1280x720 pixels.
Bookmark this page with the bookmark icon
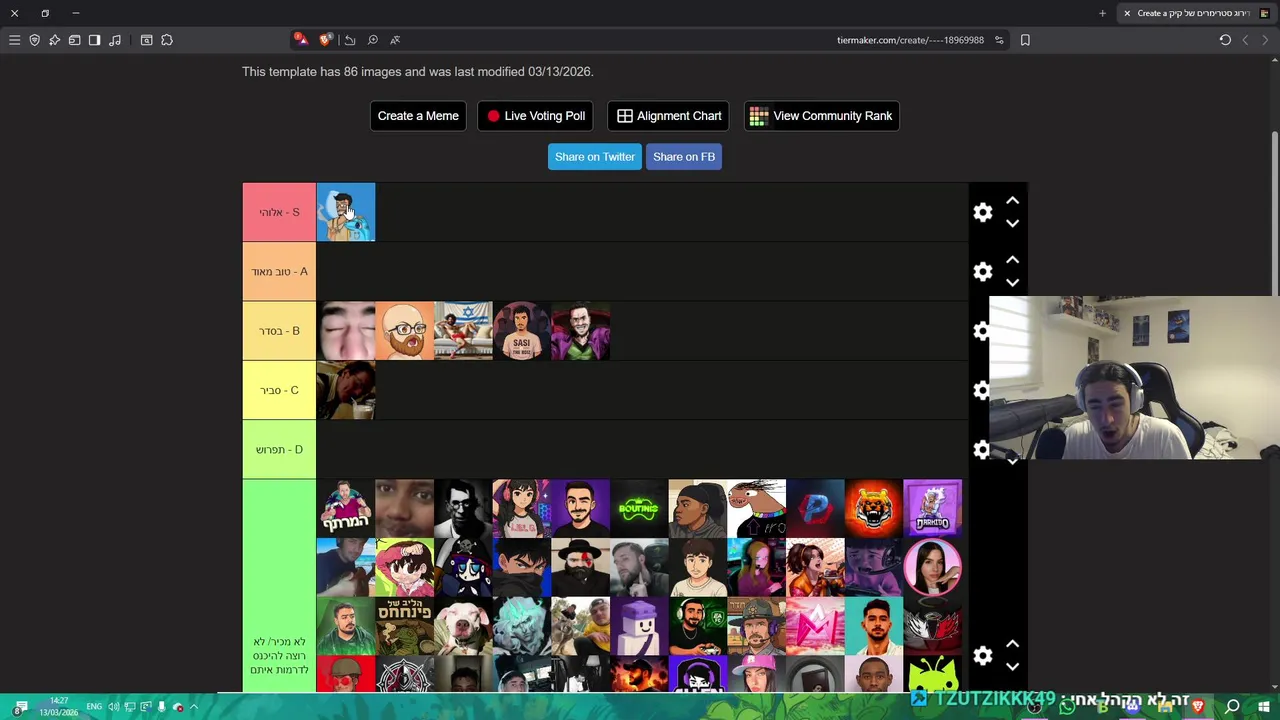point(1025,40)
